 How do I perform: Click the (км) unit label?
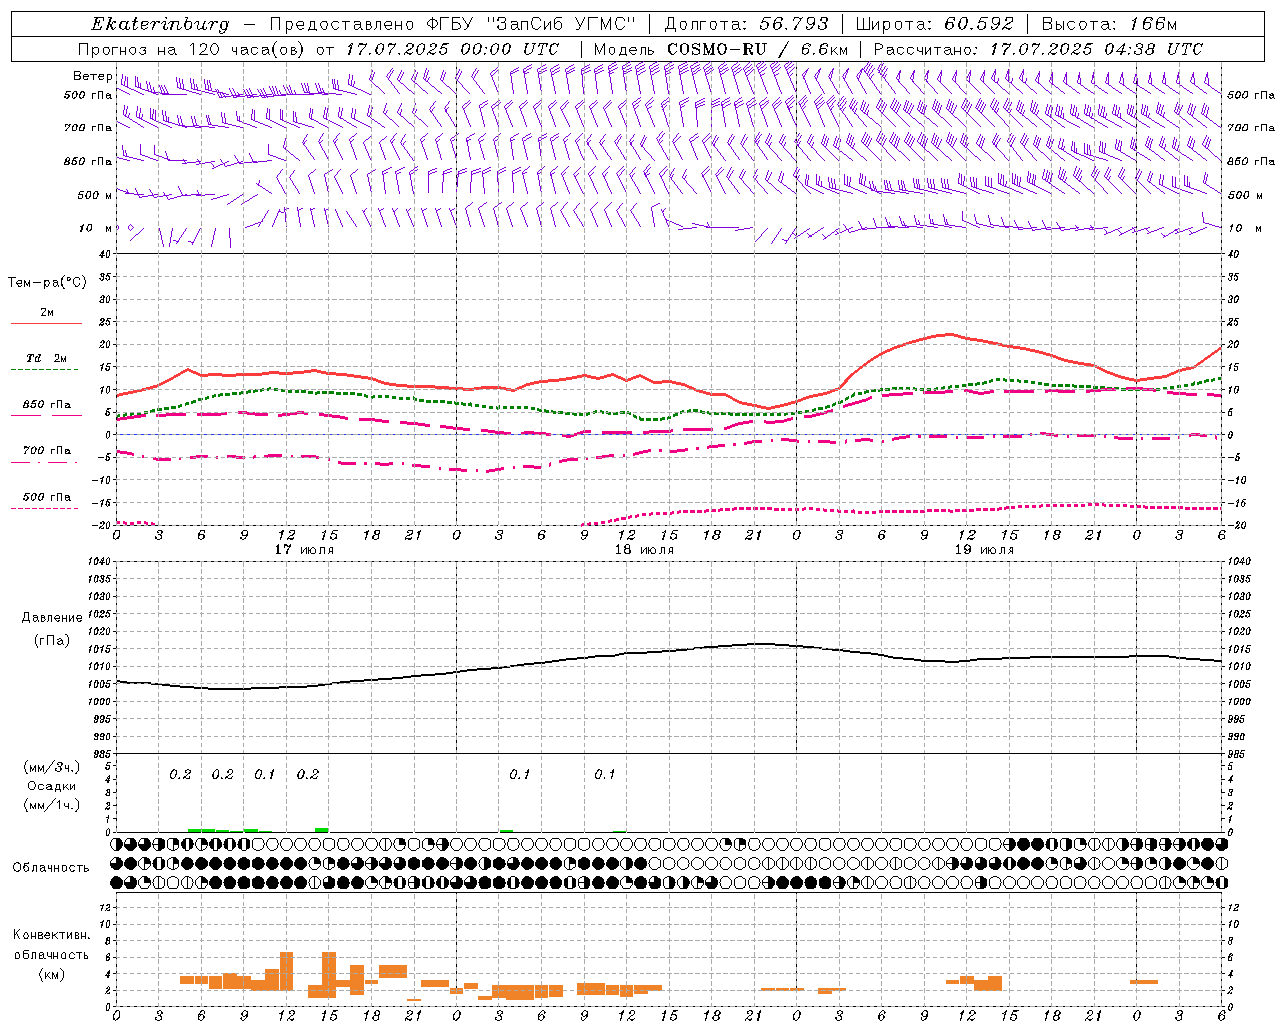(x=51, y=974)
